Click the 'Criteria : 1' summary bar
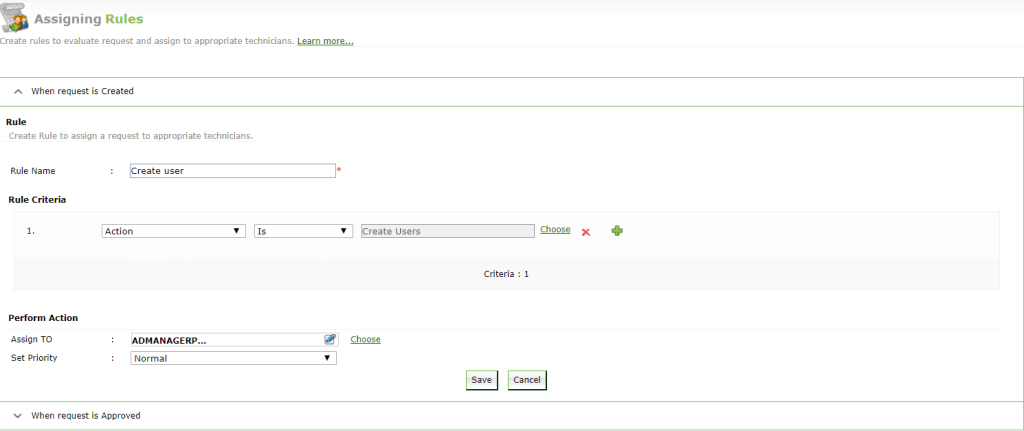The image size is (1024, 431). pos(506,273)
